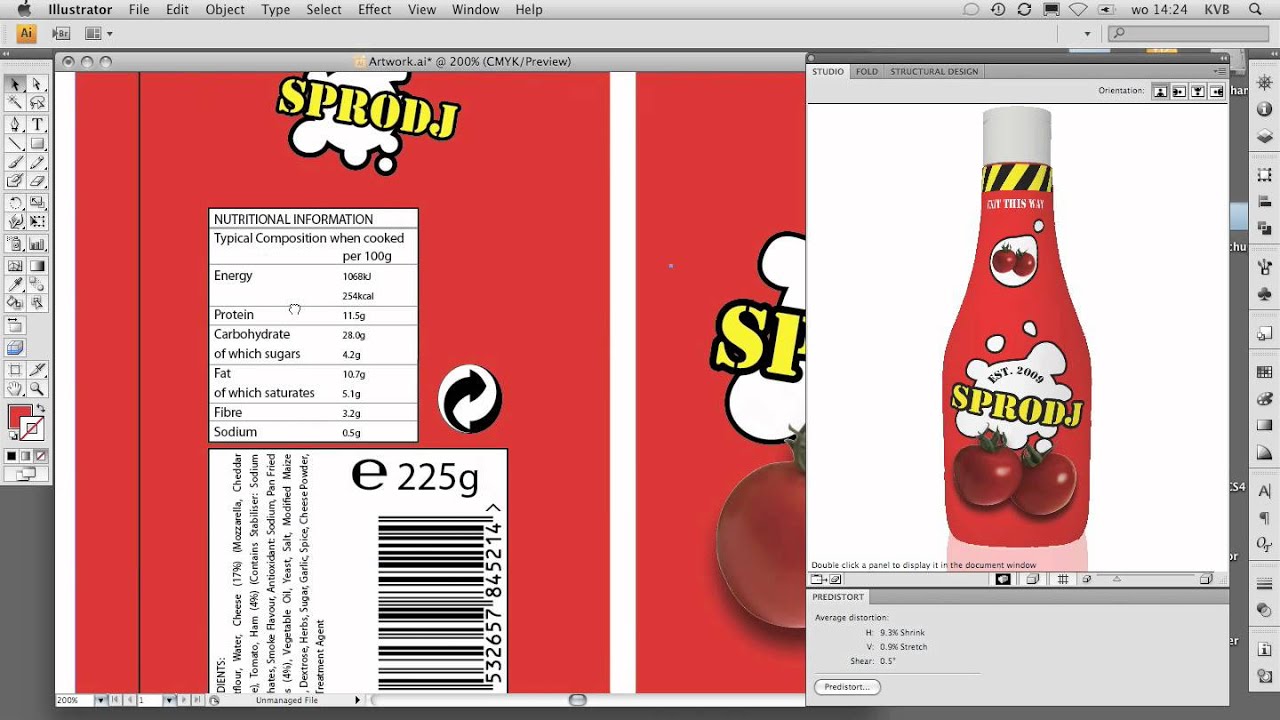Open Spotlight search in menu bar
The image size is (1280, 720).
[x=1254, y=10]
